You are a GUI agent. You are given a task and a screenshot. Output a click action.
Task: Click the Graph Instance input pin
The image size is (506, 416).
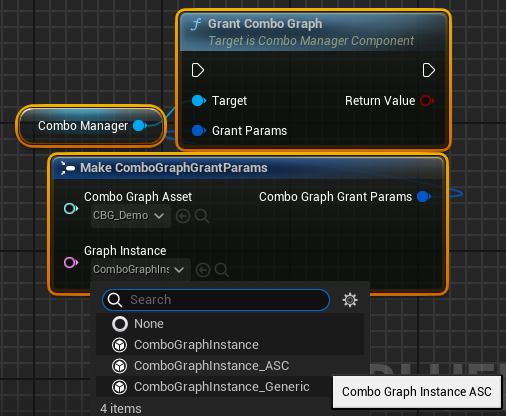(71, 263)
